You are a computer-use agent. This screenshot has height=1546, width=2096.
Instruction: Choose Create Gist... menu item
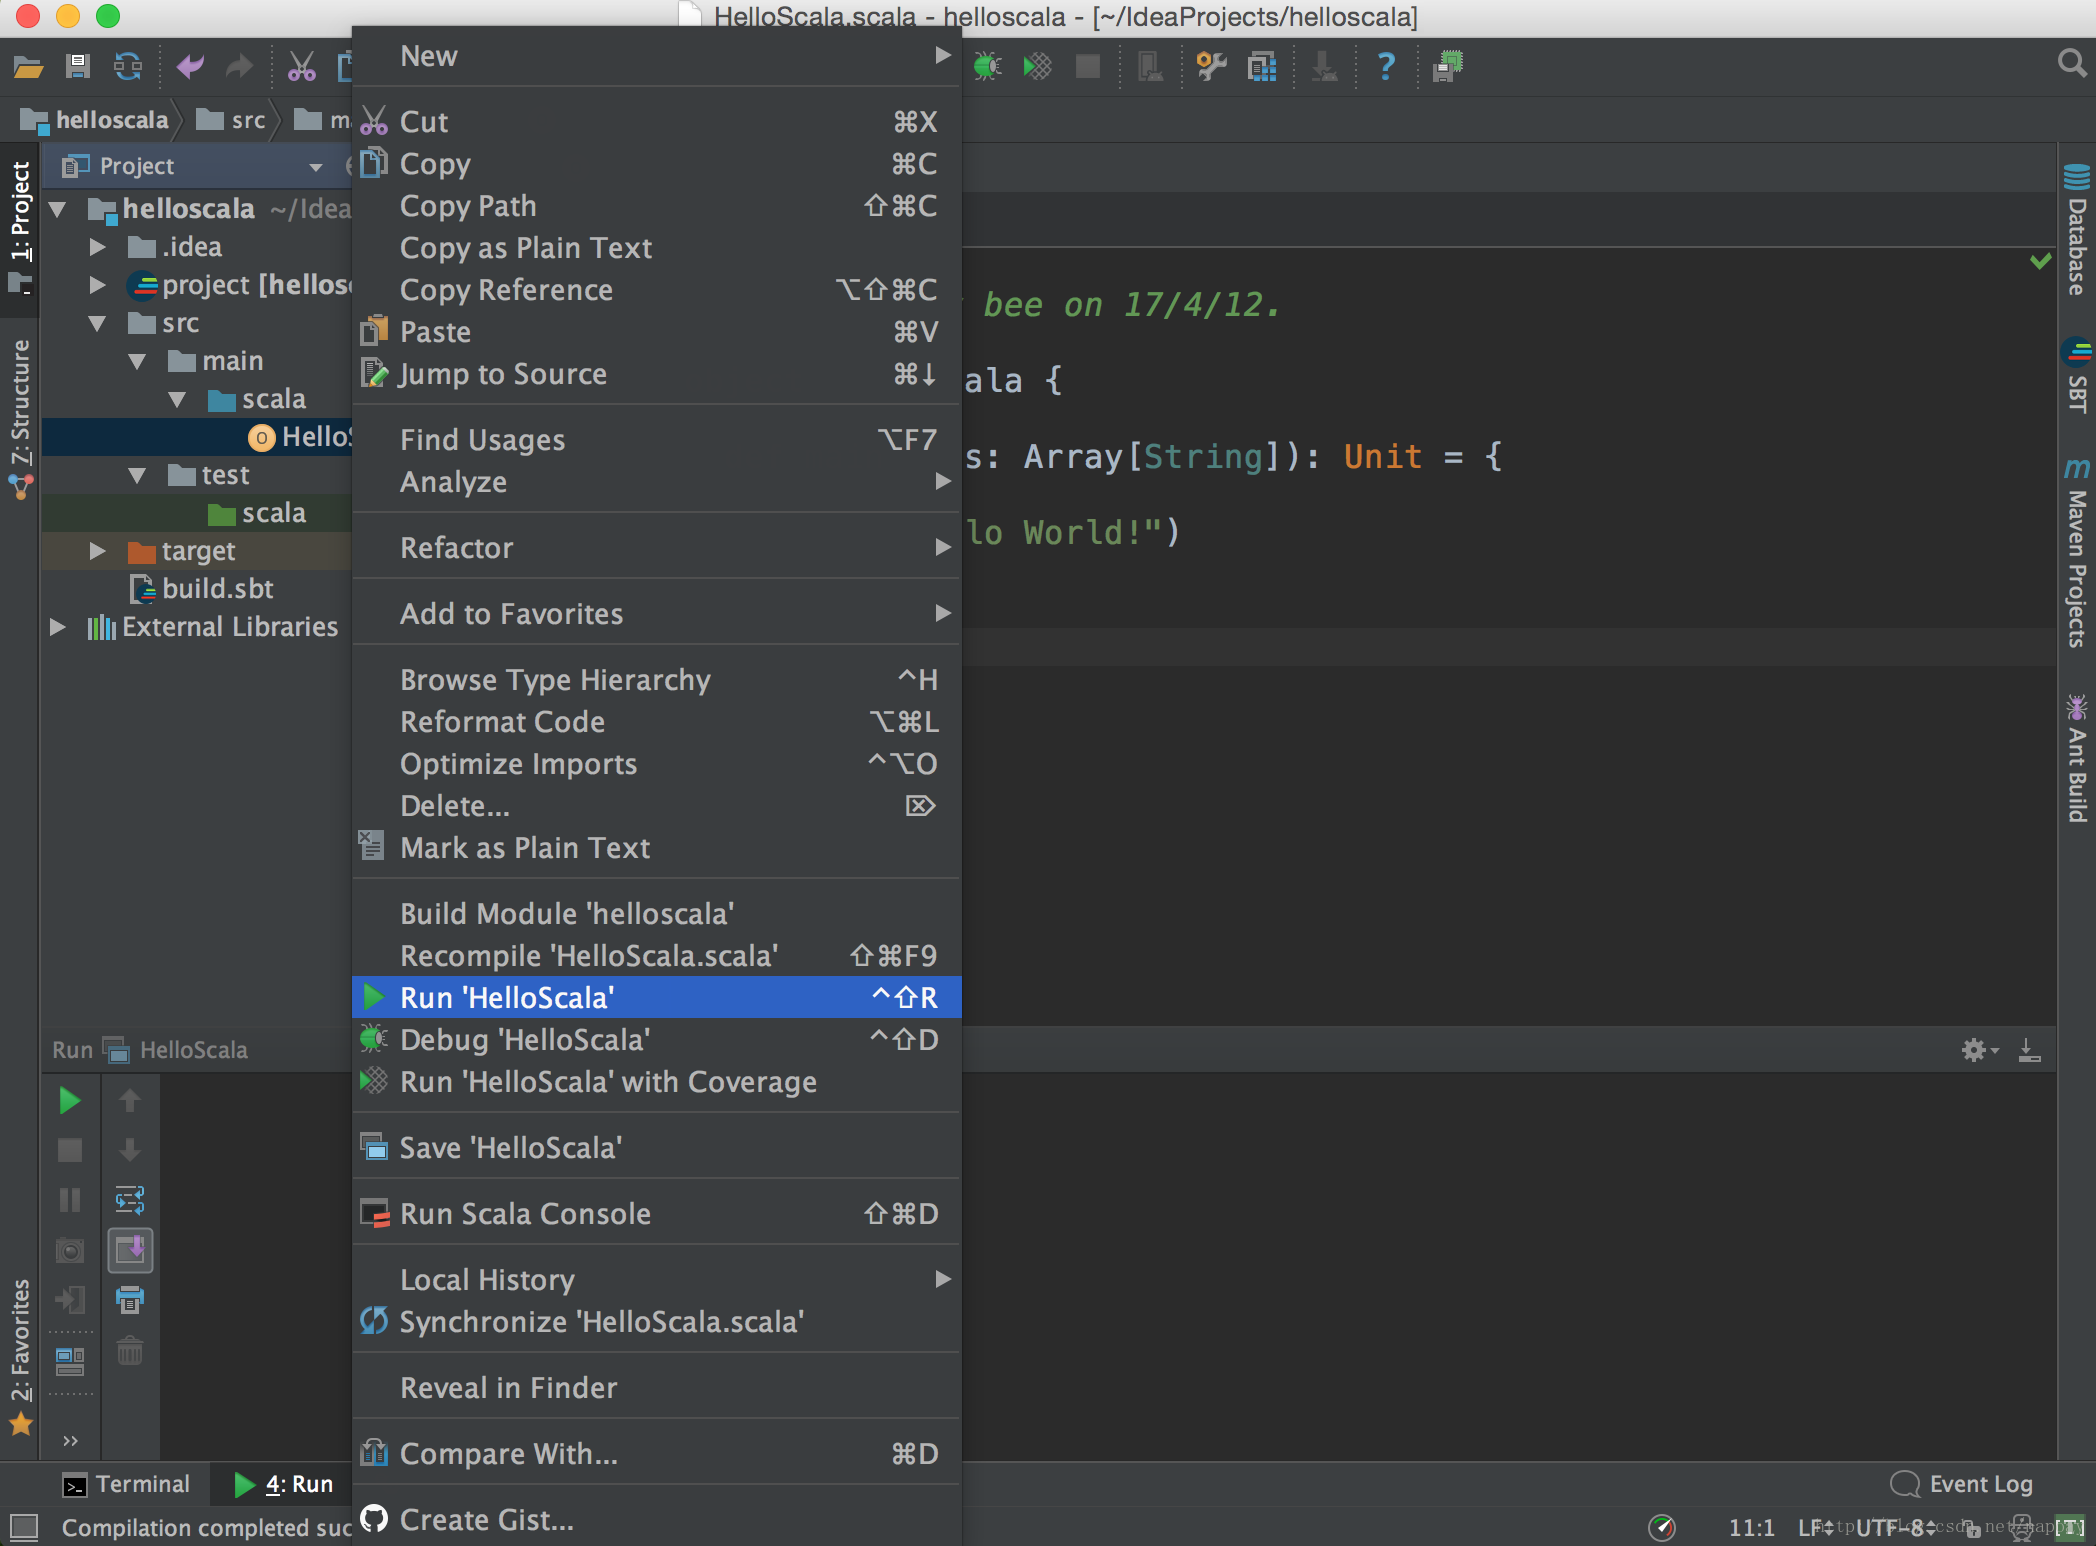(x=656, y=1519)
